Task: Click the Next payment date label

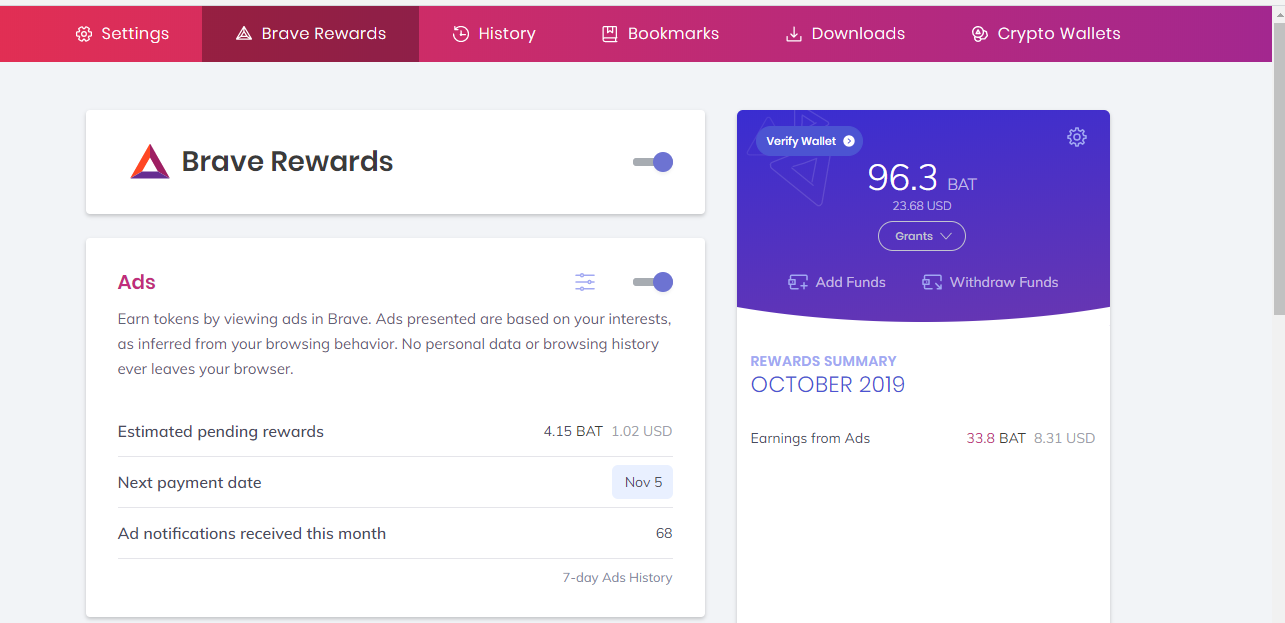Action: coord(189,483)
